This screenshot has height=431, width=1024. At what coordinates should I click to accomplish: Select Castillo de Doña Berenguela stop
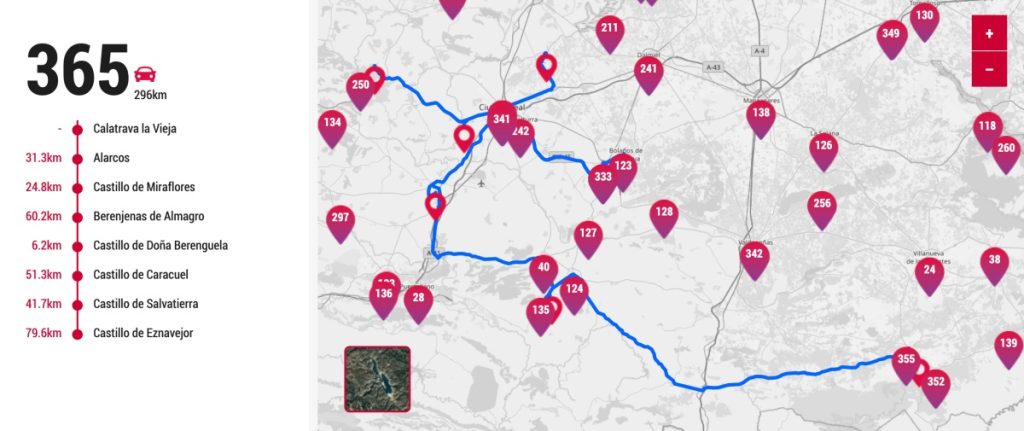pyautogui.click(x=161, y=246)
